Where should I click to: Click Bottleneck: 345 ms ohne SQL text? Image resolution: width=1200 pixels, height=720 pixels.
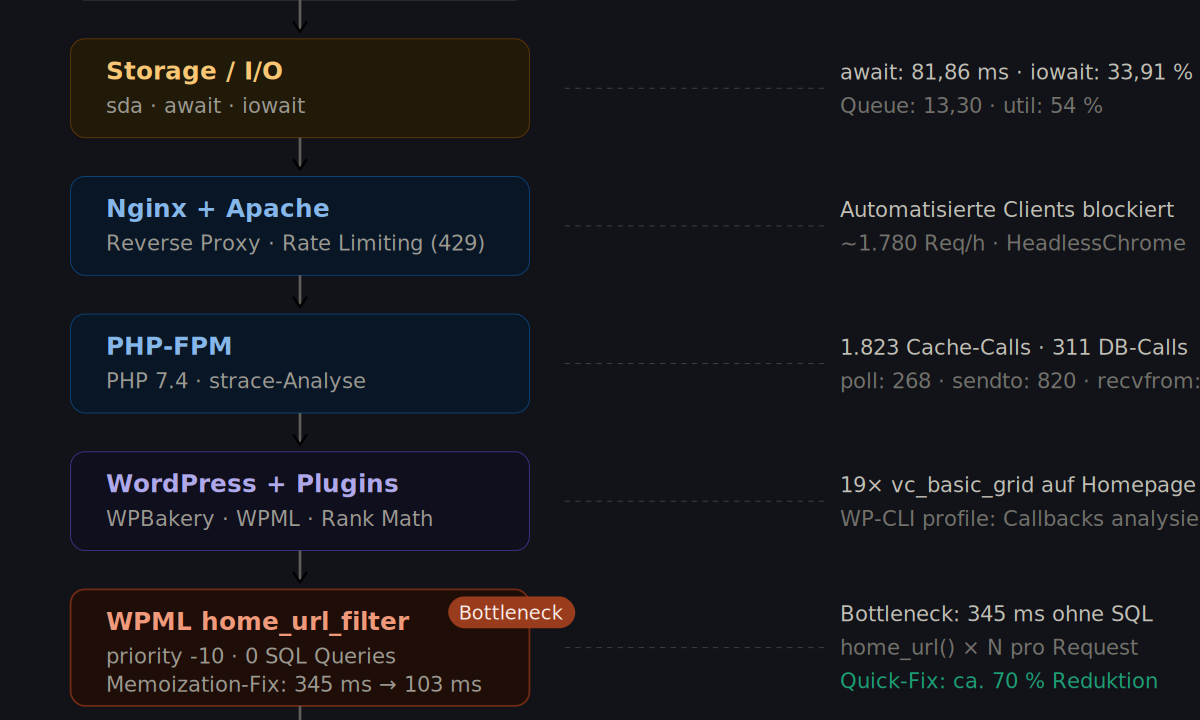(x=997, y=614)
